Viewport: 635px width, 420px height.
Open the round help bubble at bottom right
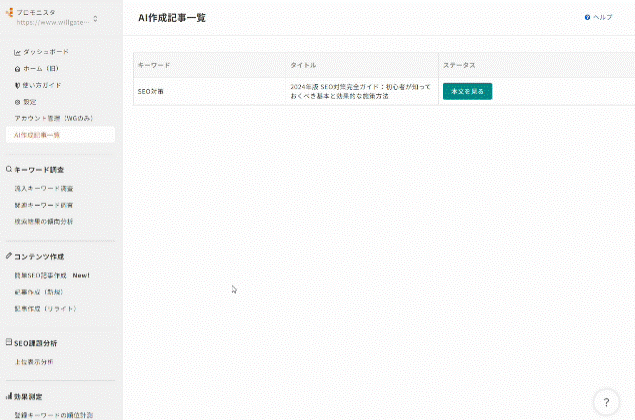606,402
